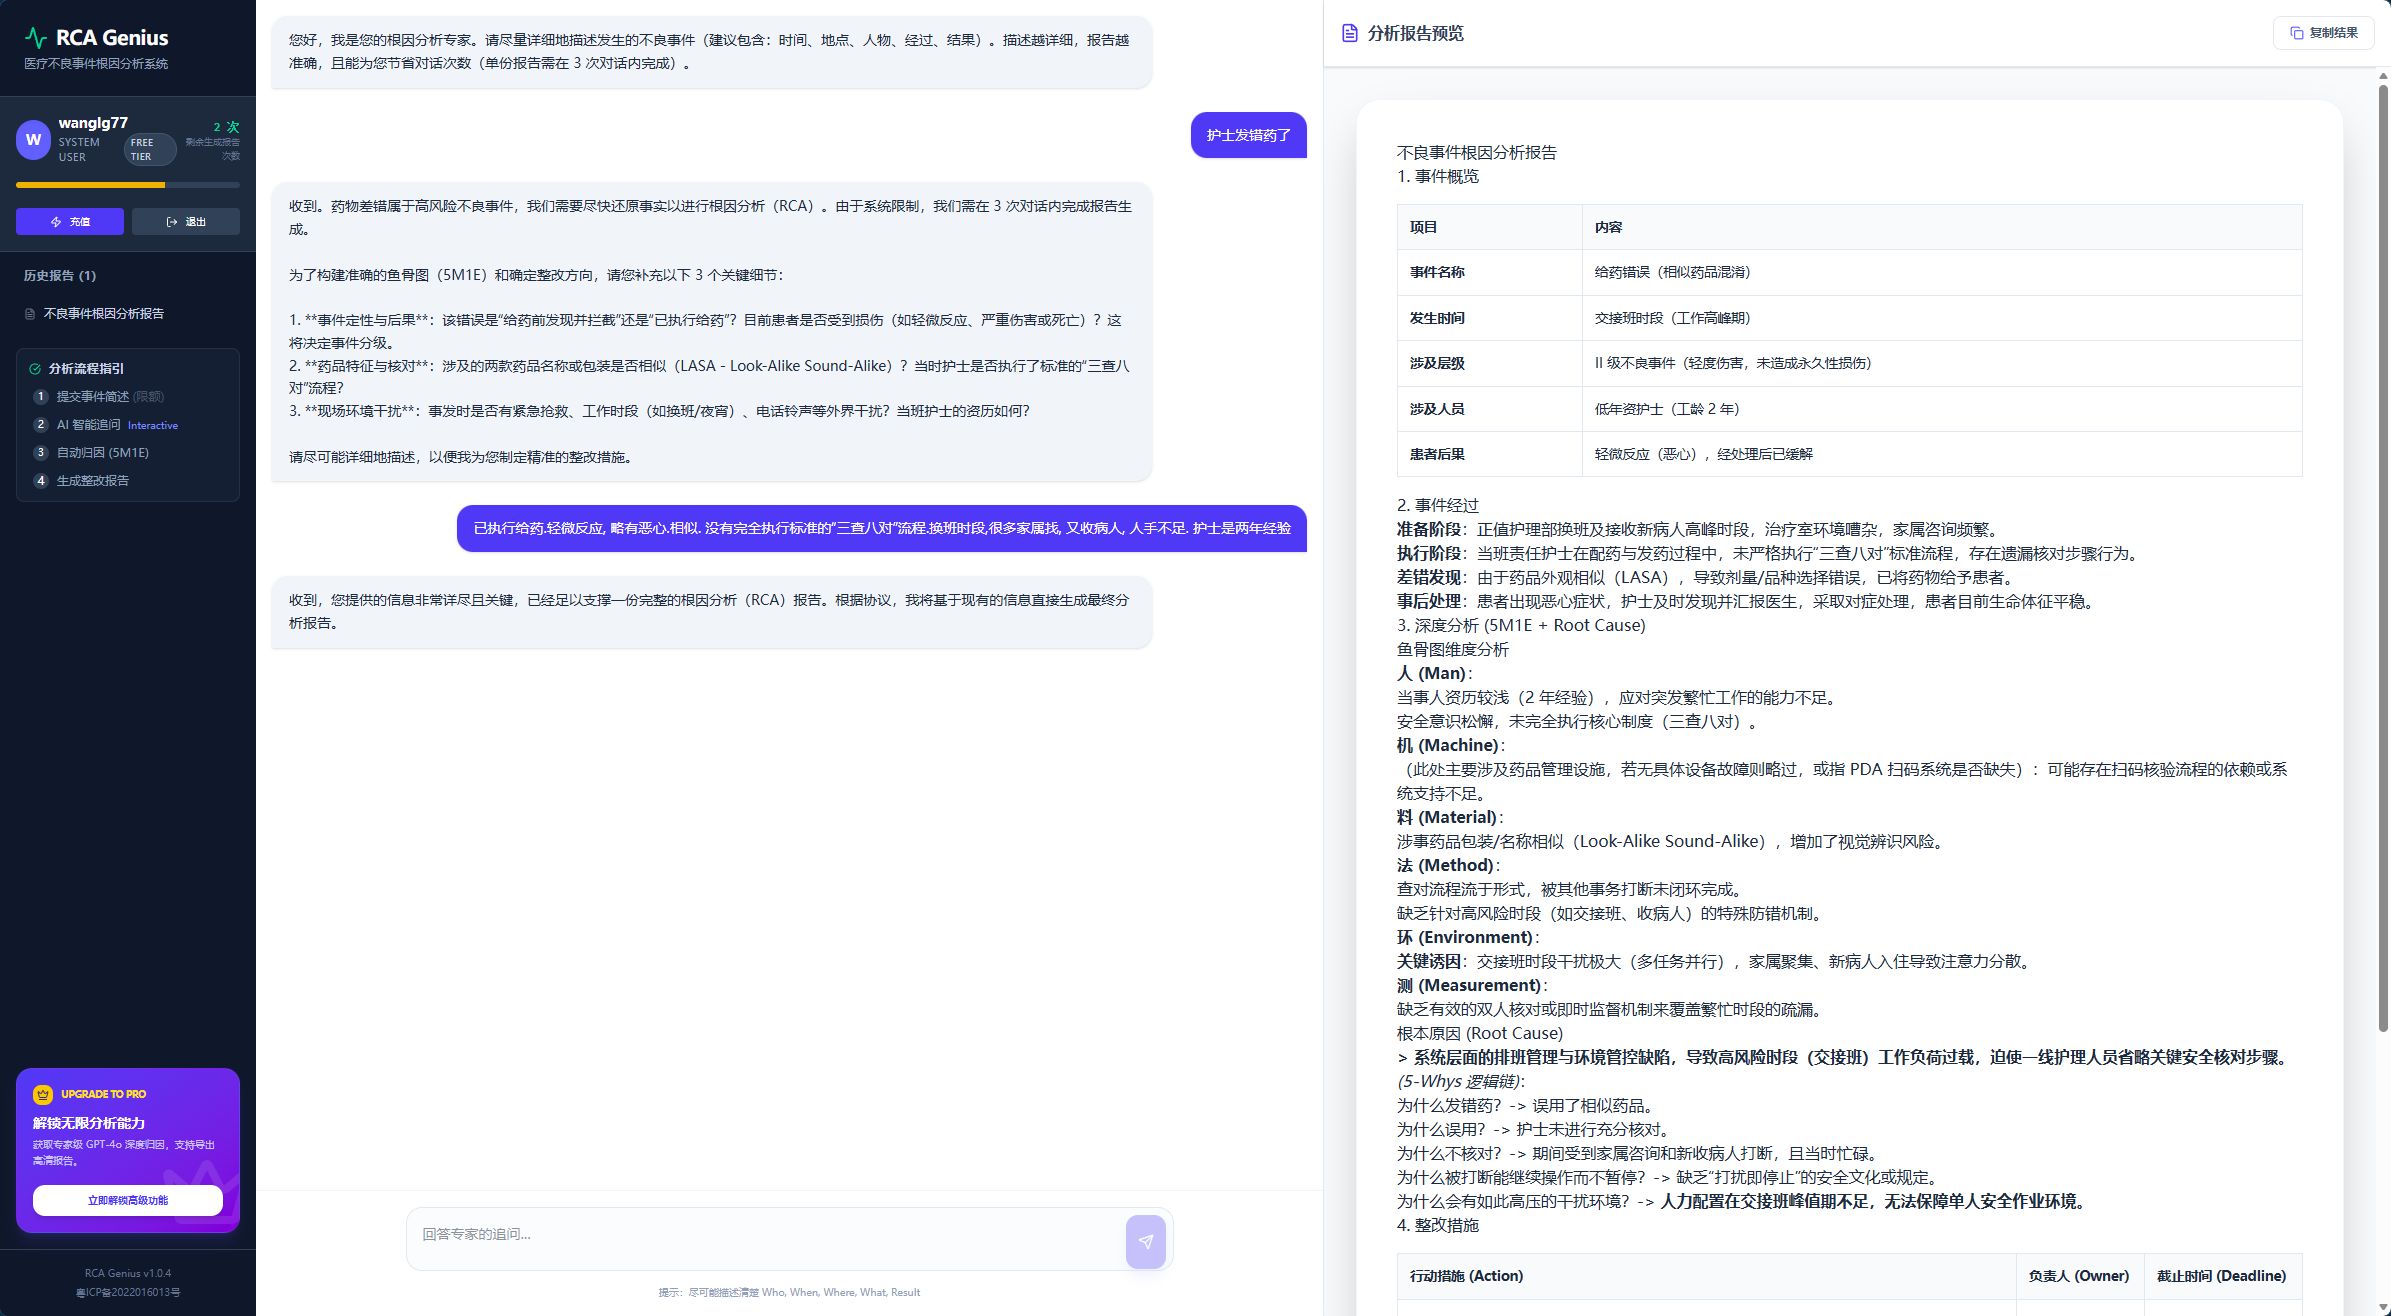Click the RCA Genius logo icon
The image size is (2391, 1316).
34,38
